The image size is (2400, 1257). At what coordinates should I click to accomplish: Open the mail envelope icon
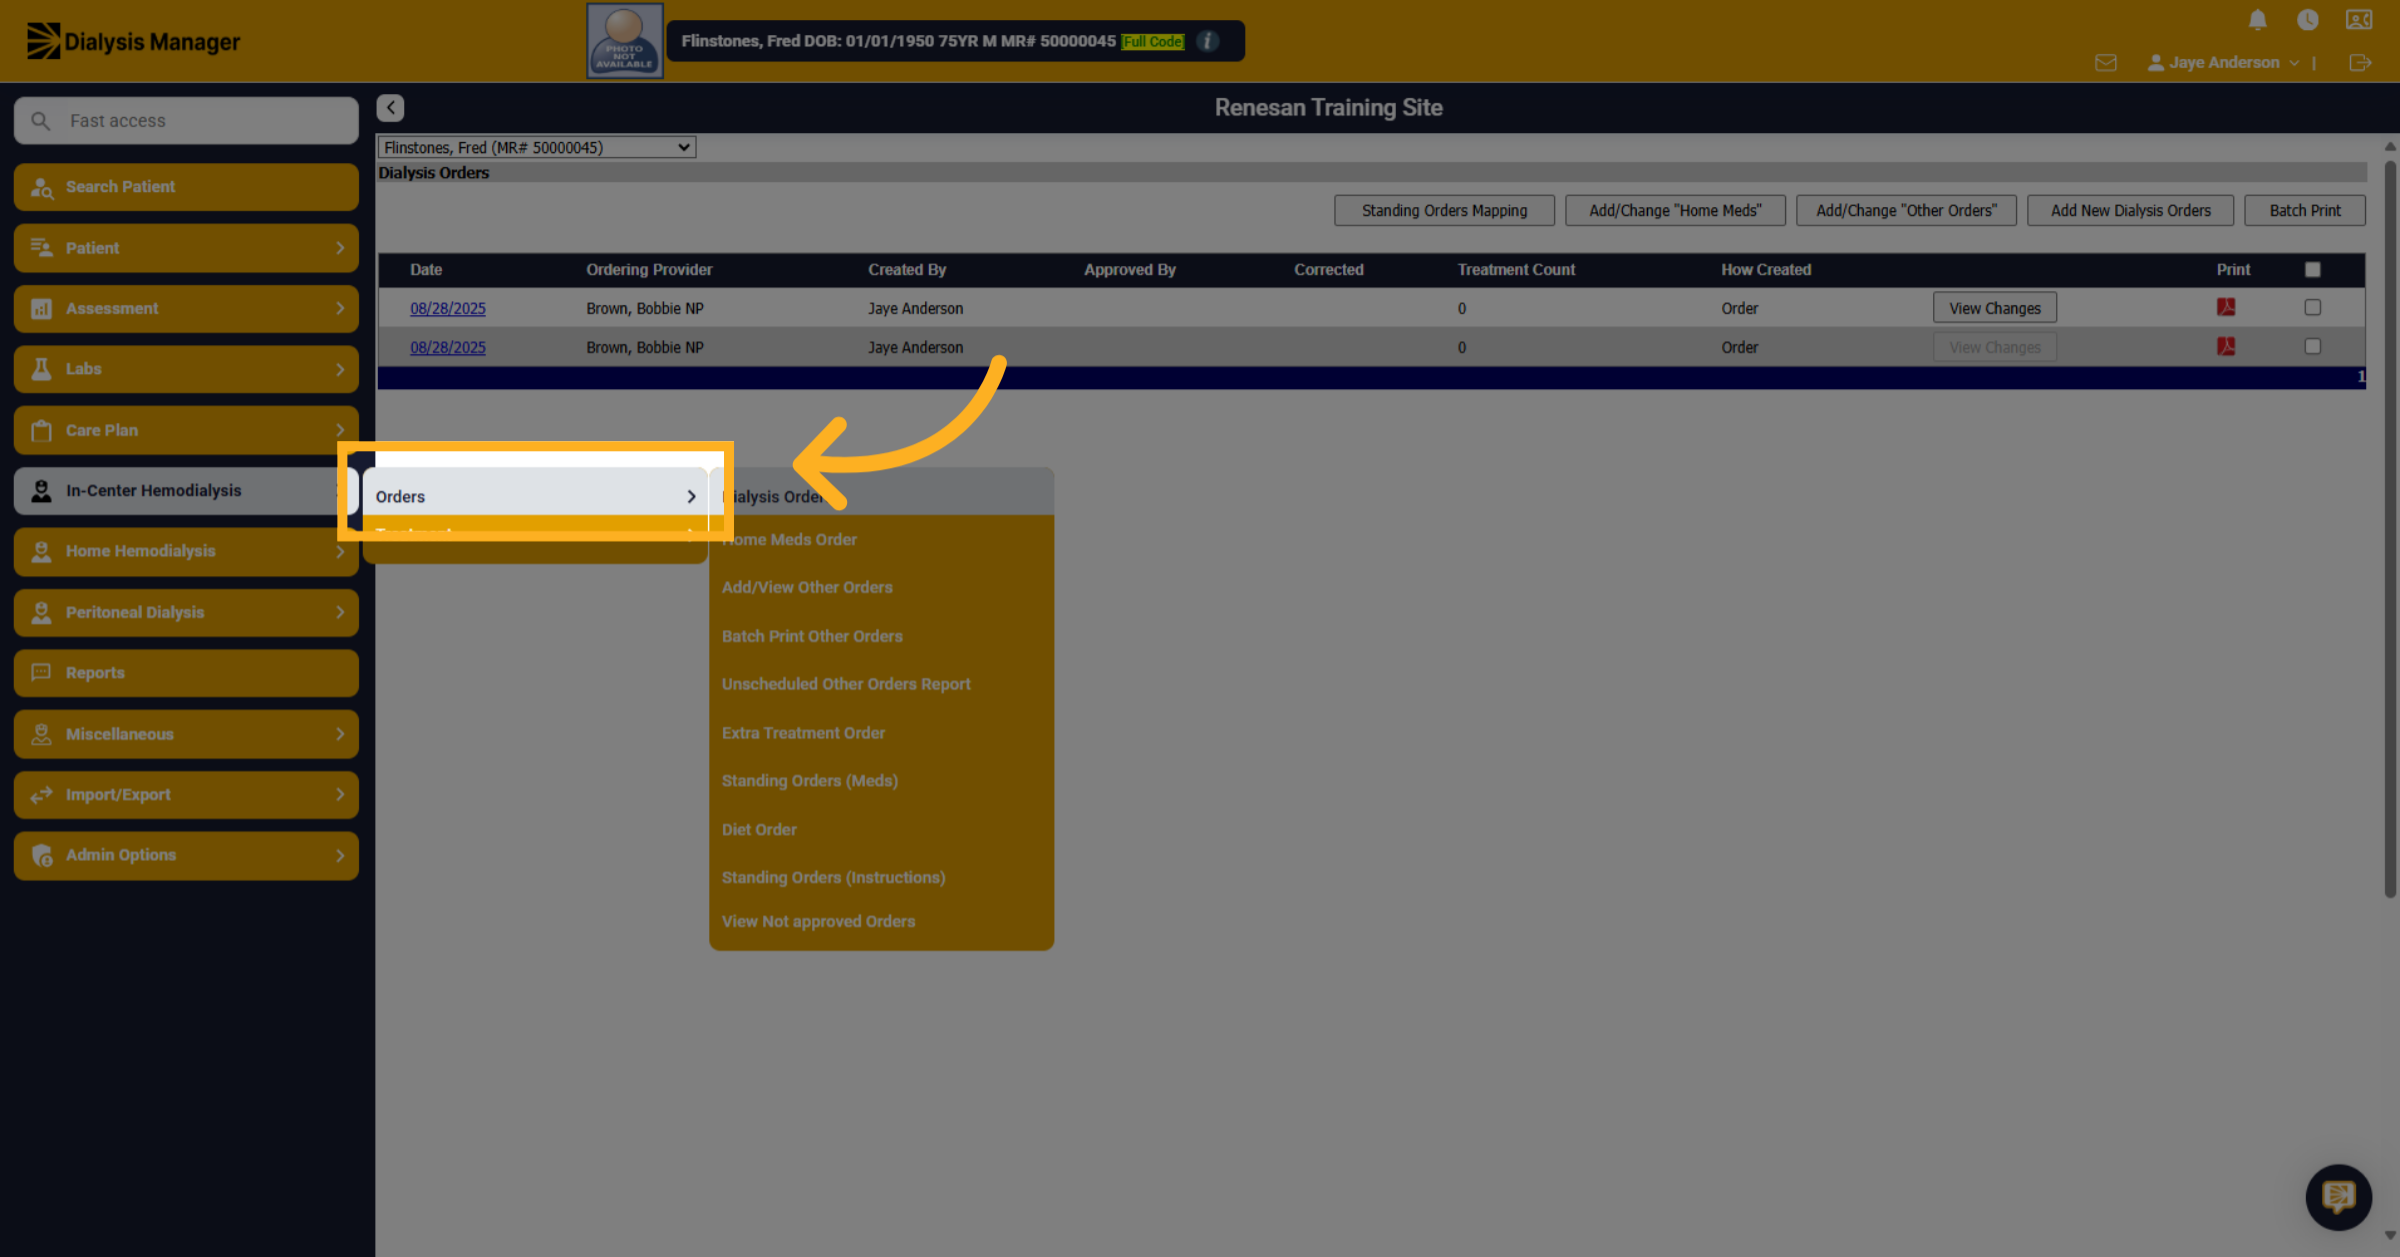[2105, 63]
